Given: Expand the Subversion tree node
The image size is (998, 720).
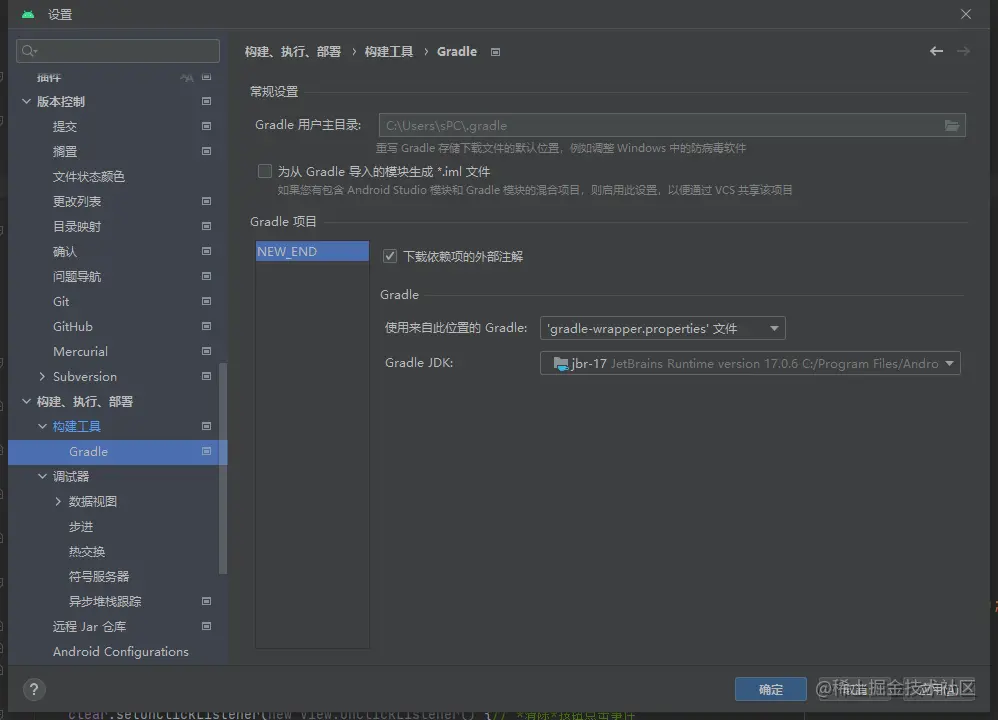Looking at the screenshot, I should 42,376.
